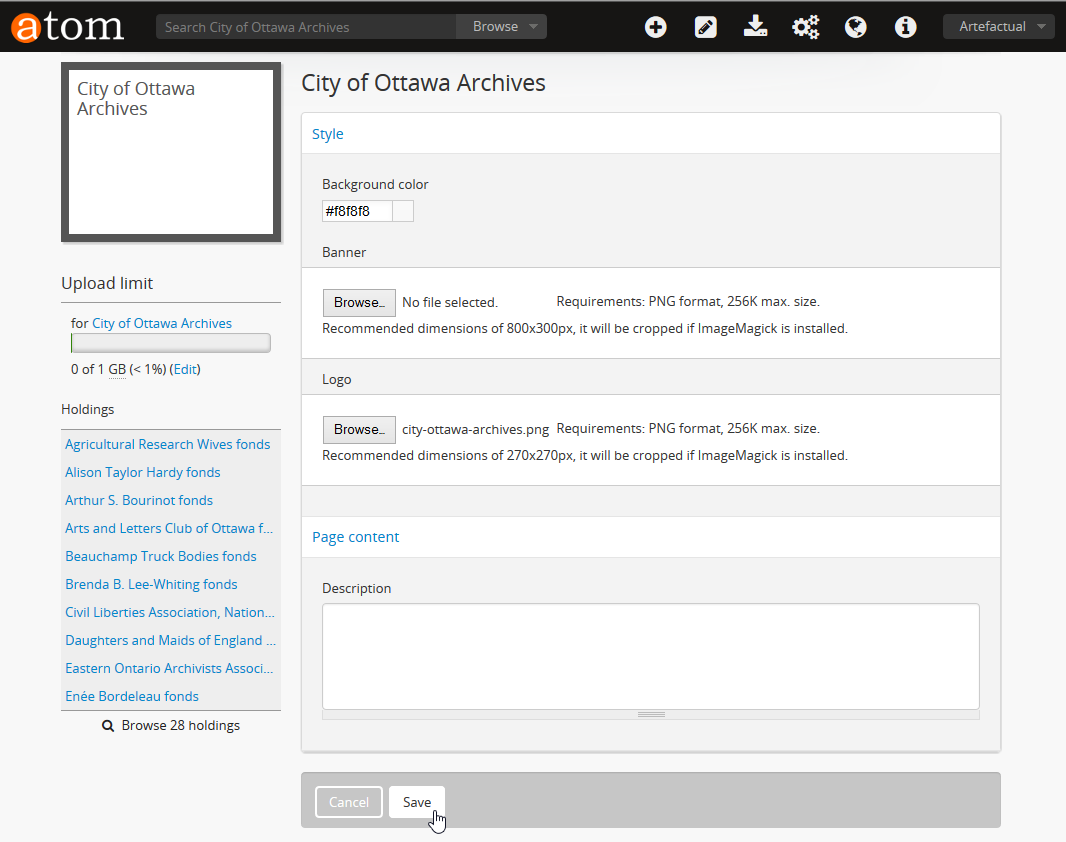Click the Cancel button
The height and width of the screenshot is (842, 1066).
[349, 802]
